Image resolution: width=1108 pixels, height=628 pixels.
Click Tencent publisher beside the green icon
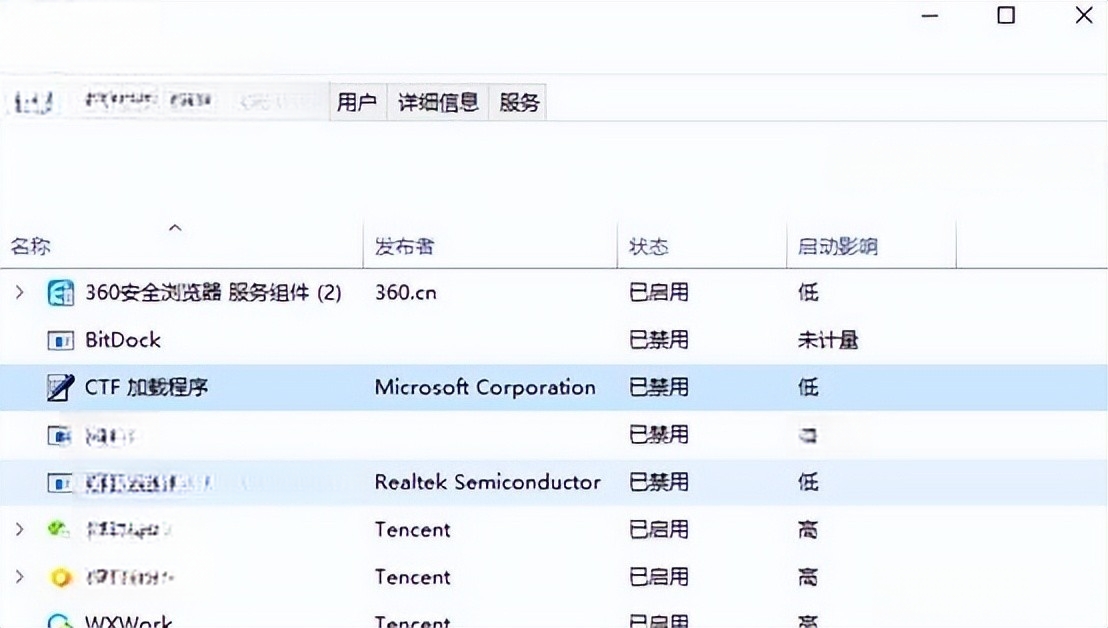click(x=413, y=529)
